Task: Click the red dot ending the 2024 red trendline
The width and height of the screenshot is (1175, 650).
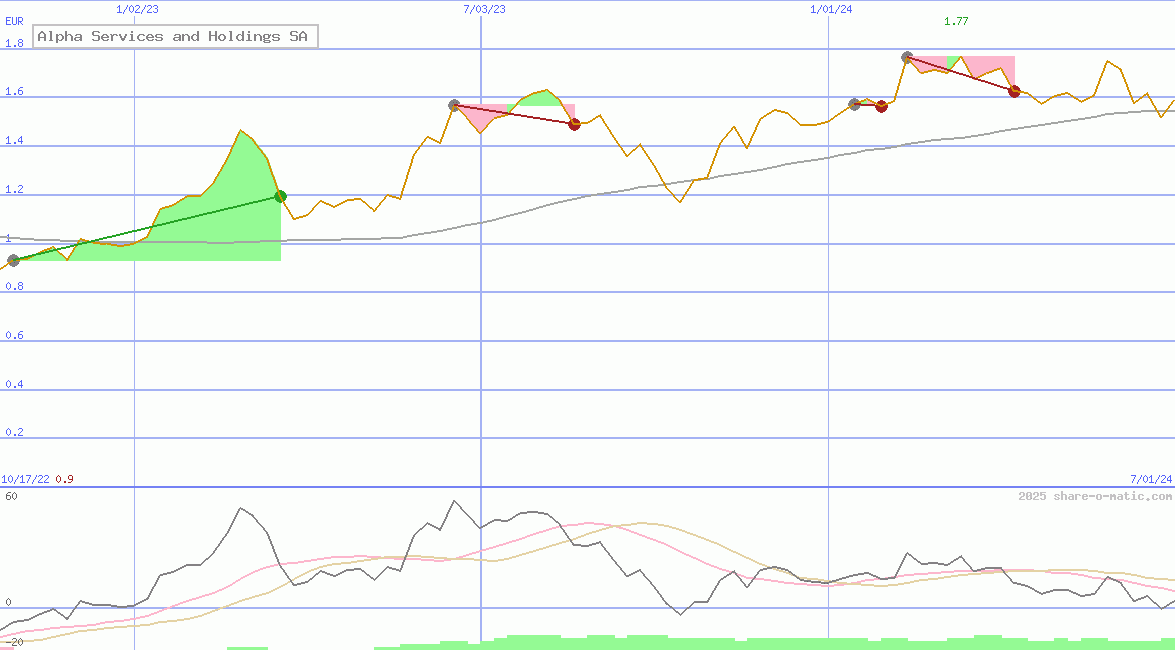Action: 1014,92
